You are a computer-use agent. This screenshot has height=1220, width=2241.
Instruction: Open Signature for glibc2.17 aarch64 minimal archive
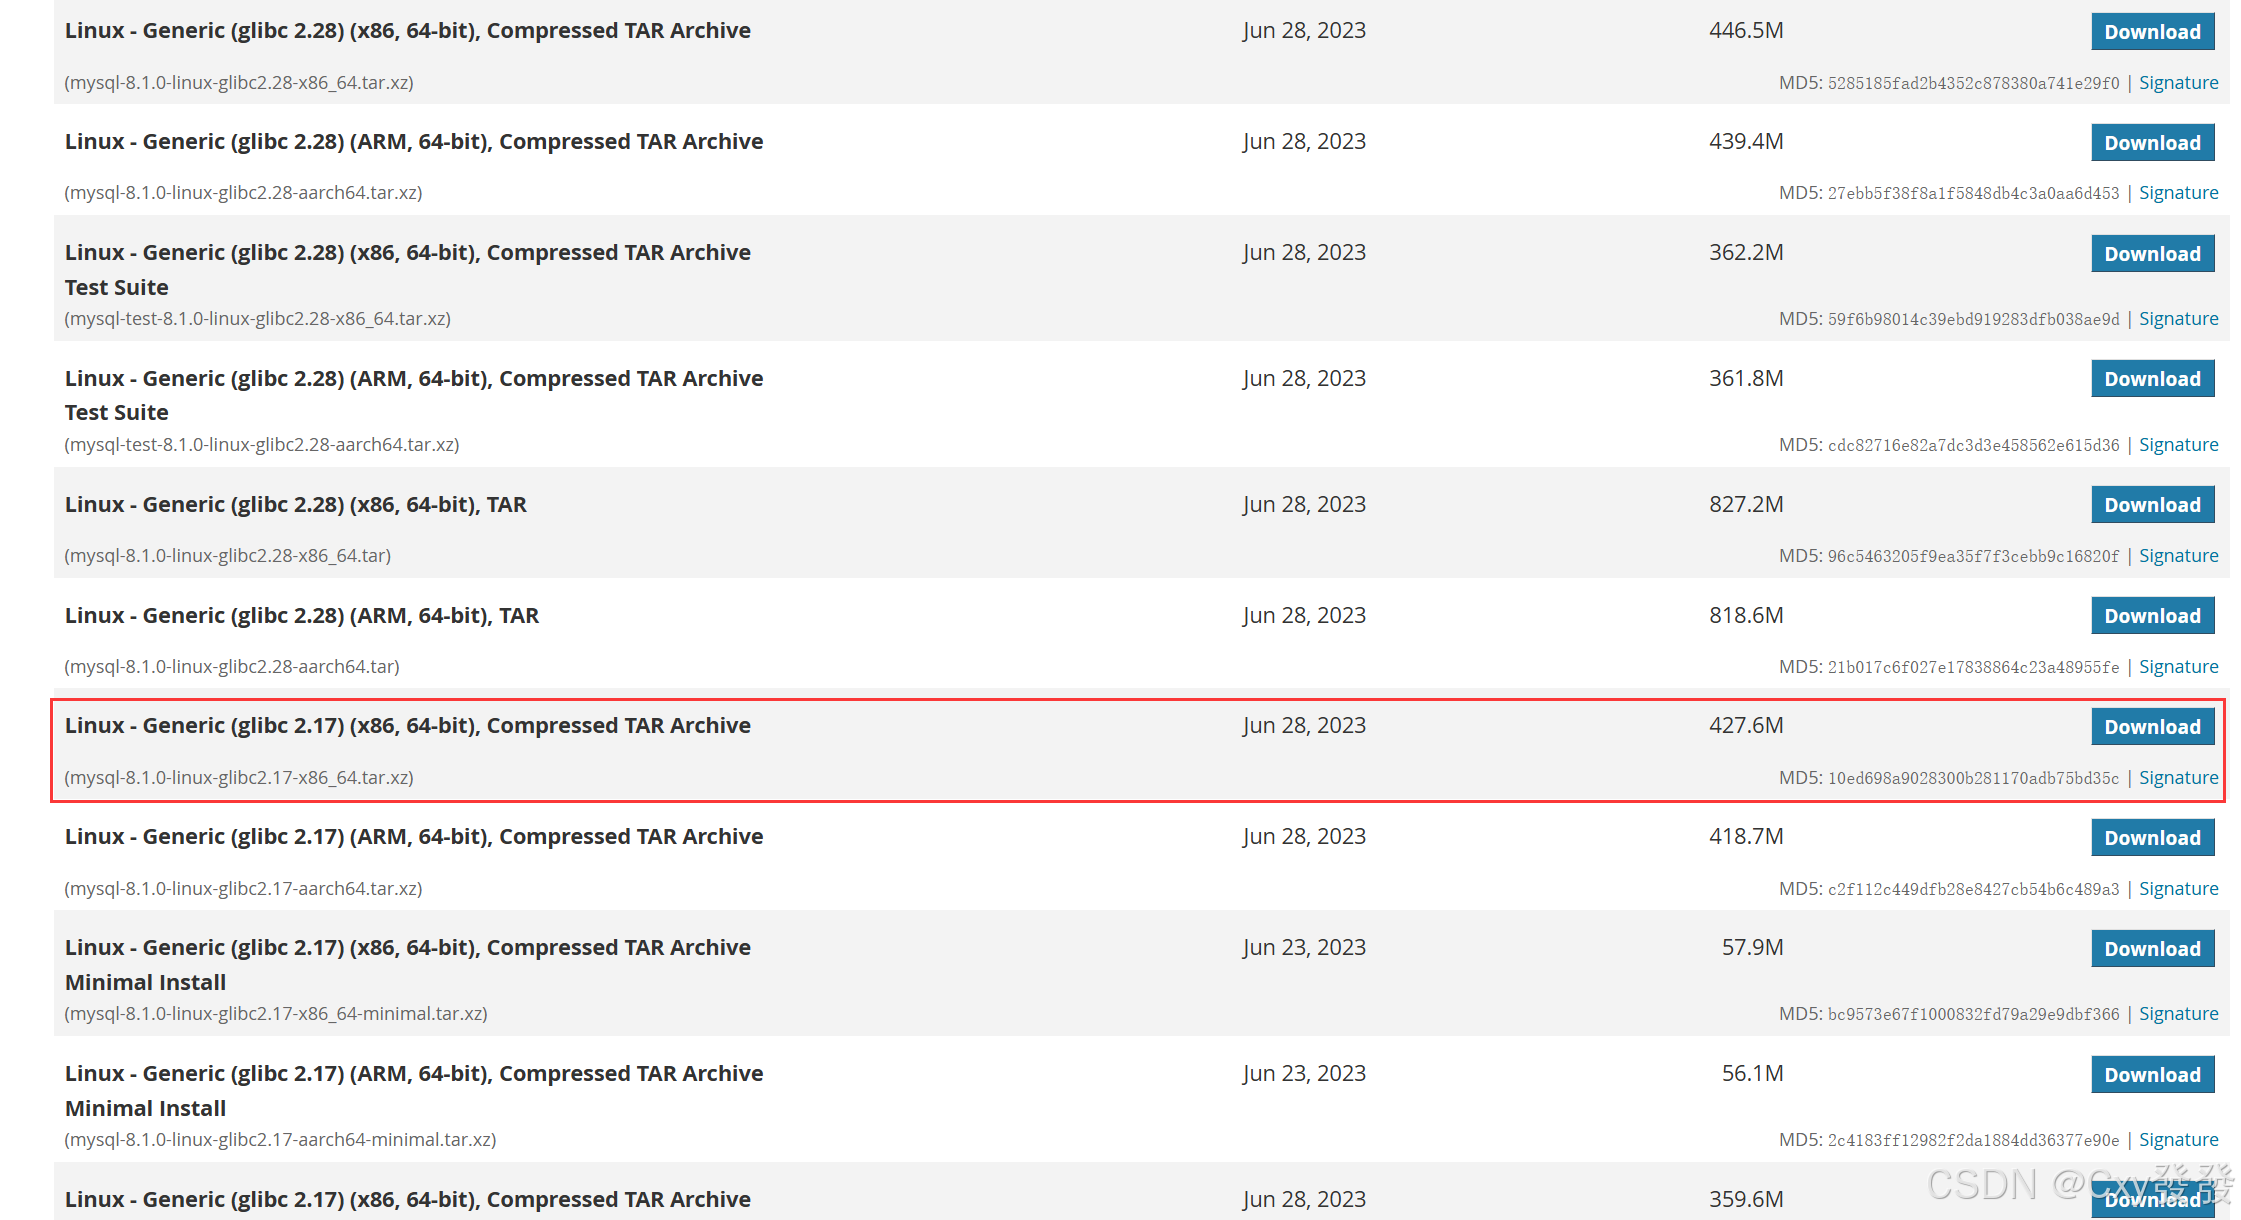click(2177, 1140)
